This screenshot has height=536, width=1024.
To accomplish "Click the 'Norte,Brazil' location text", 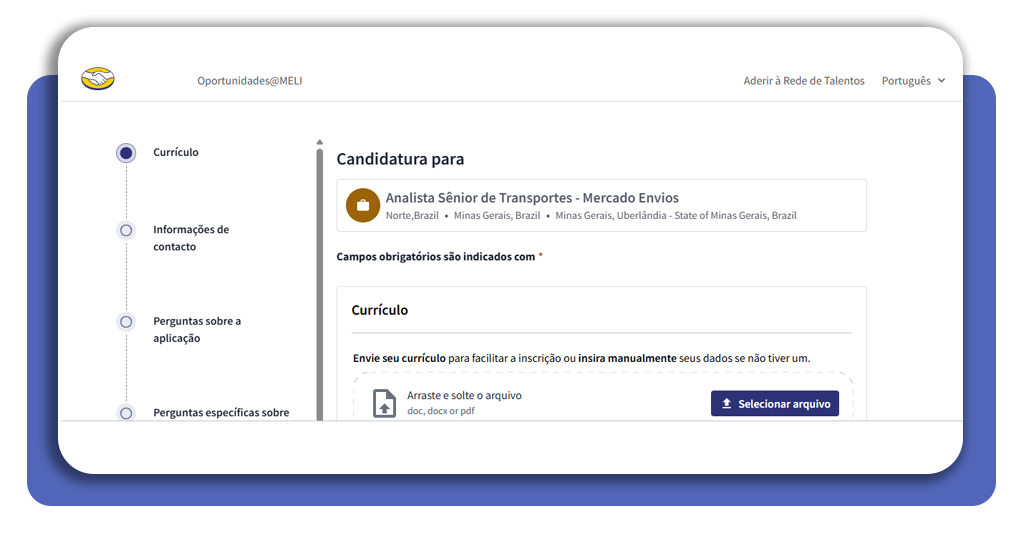I will [412, 215].
